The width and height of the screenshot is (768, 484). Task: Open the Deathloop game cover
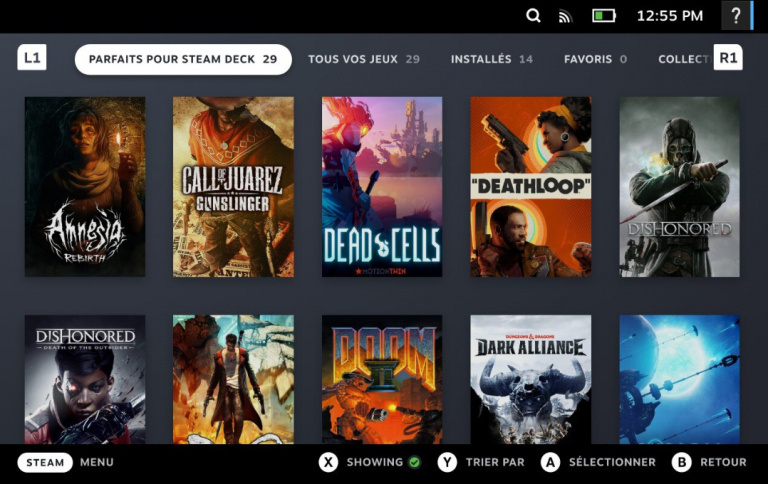[531, 187]
